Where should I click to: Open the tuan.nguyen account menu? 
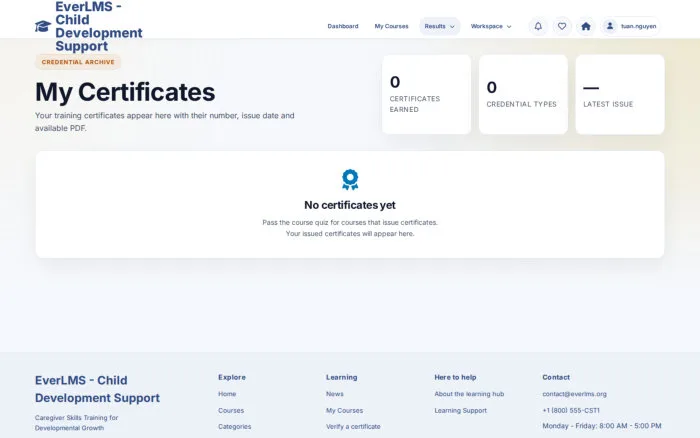click(x=630, y=26)
